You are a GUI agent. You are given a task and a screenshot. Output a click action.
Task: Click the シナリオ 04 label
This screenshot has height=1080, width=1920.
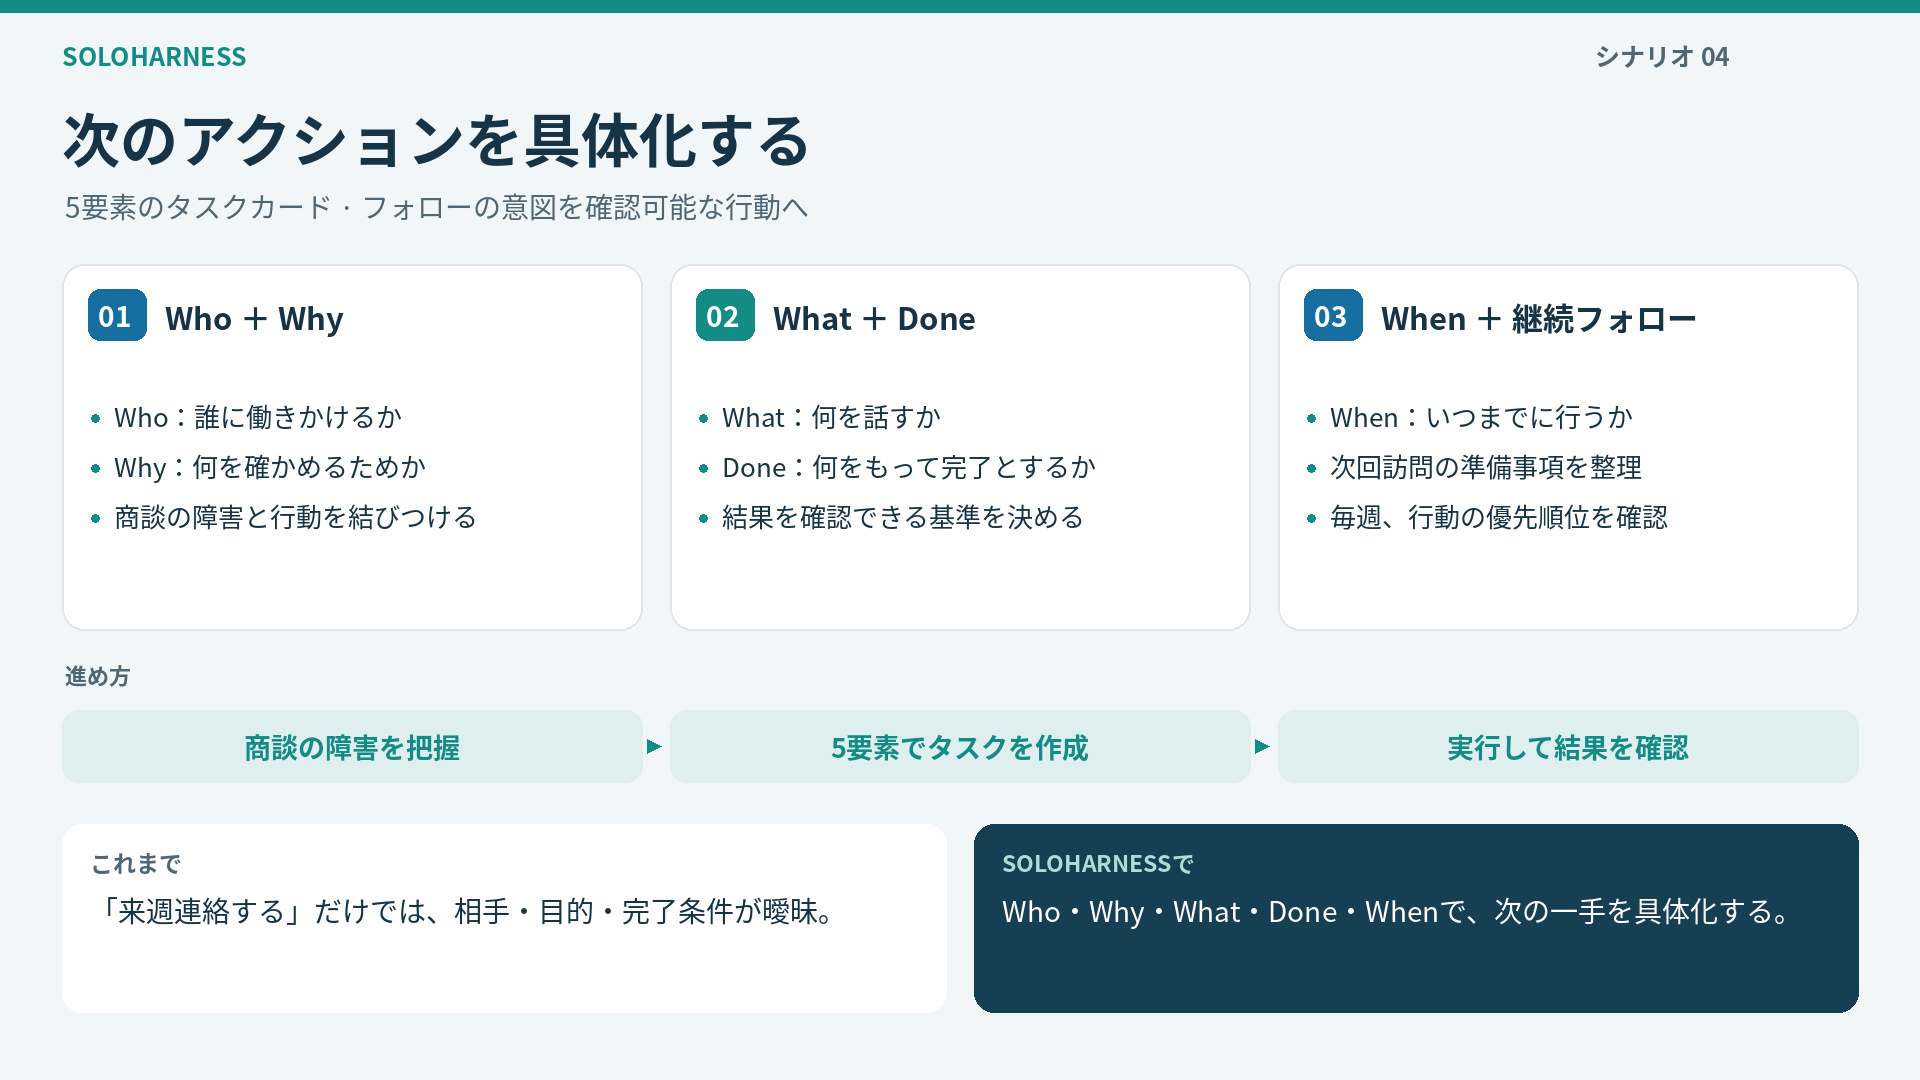1662,57
